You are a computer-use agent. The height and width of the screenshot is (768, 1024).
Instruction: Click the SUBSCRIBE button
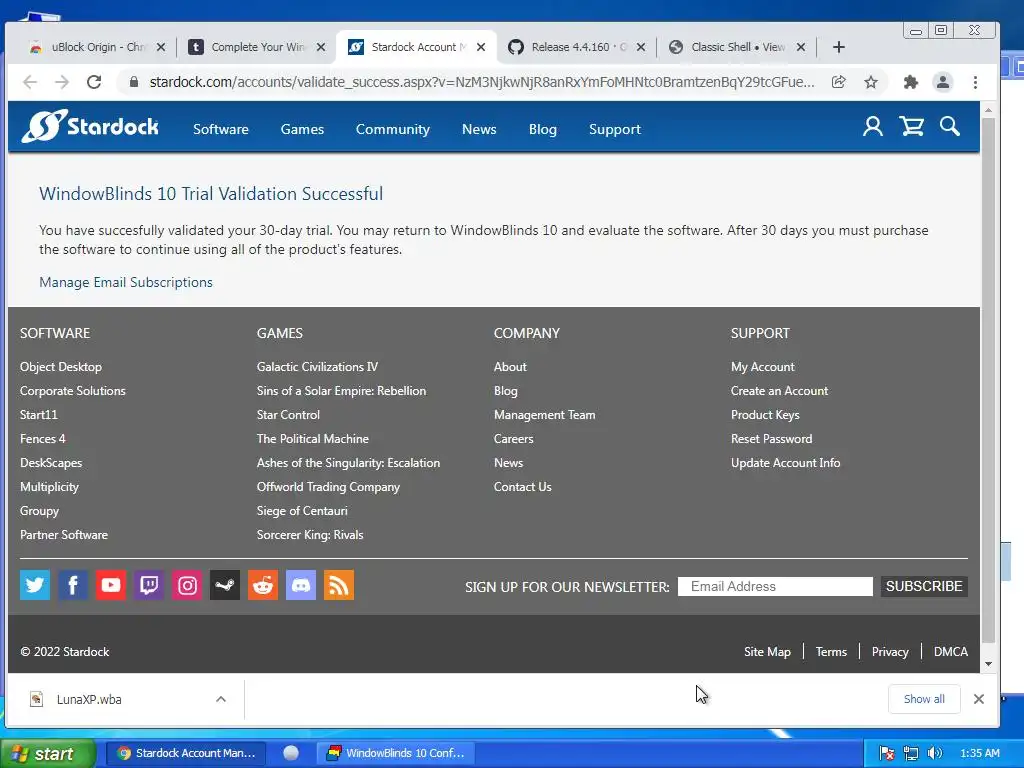[924, 586]
